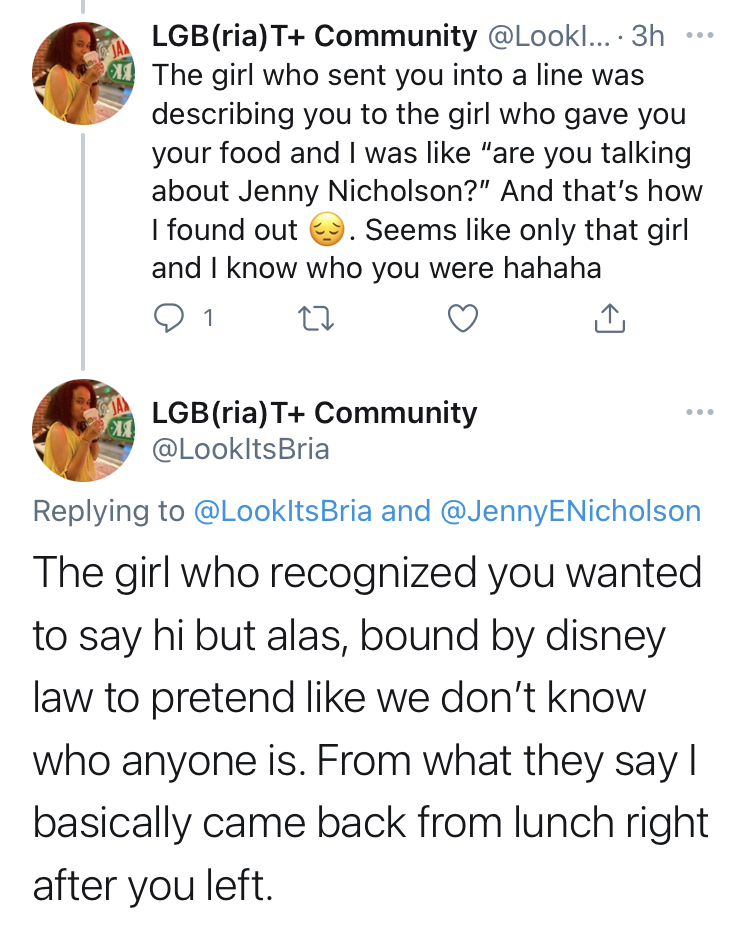View the lower tweet's profile picture
Screen dimensions: 750x936
[x=84, y=430]
